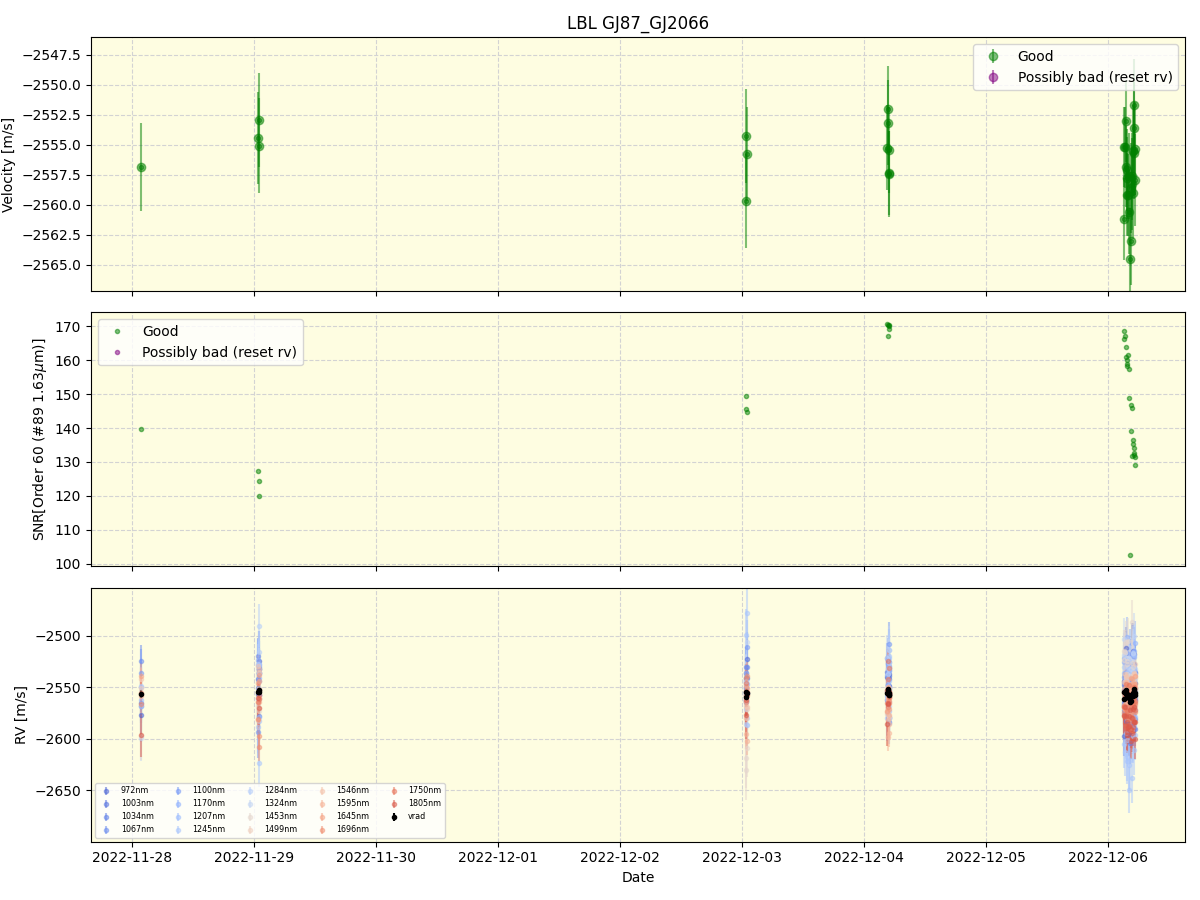Click the RV [m/s] axis label
Viewport: 1200px width, 900px height.
tap(21, 715)
